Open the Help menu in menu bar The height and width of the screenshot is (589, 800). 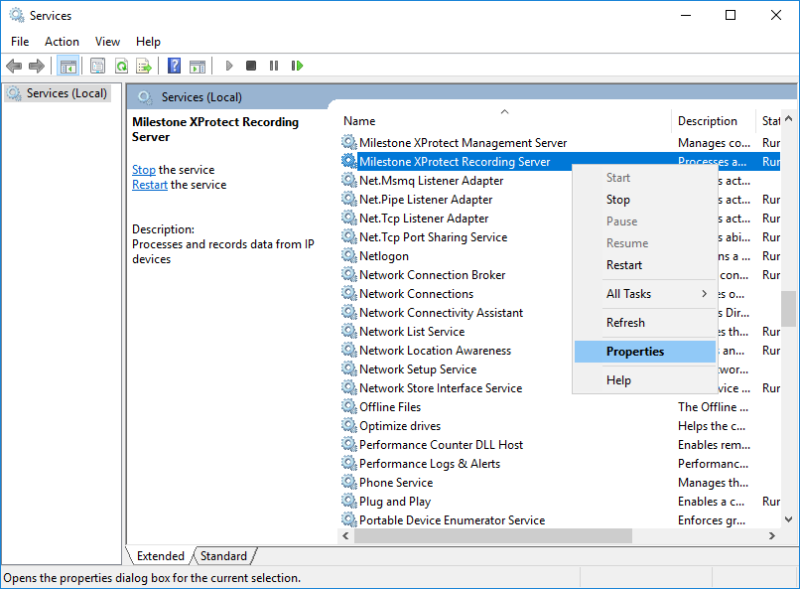click(x=148, y=41)
